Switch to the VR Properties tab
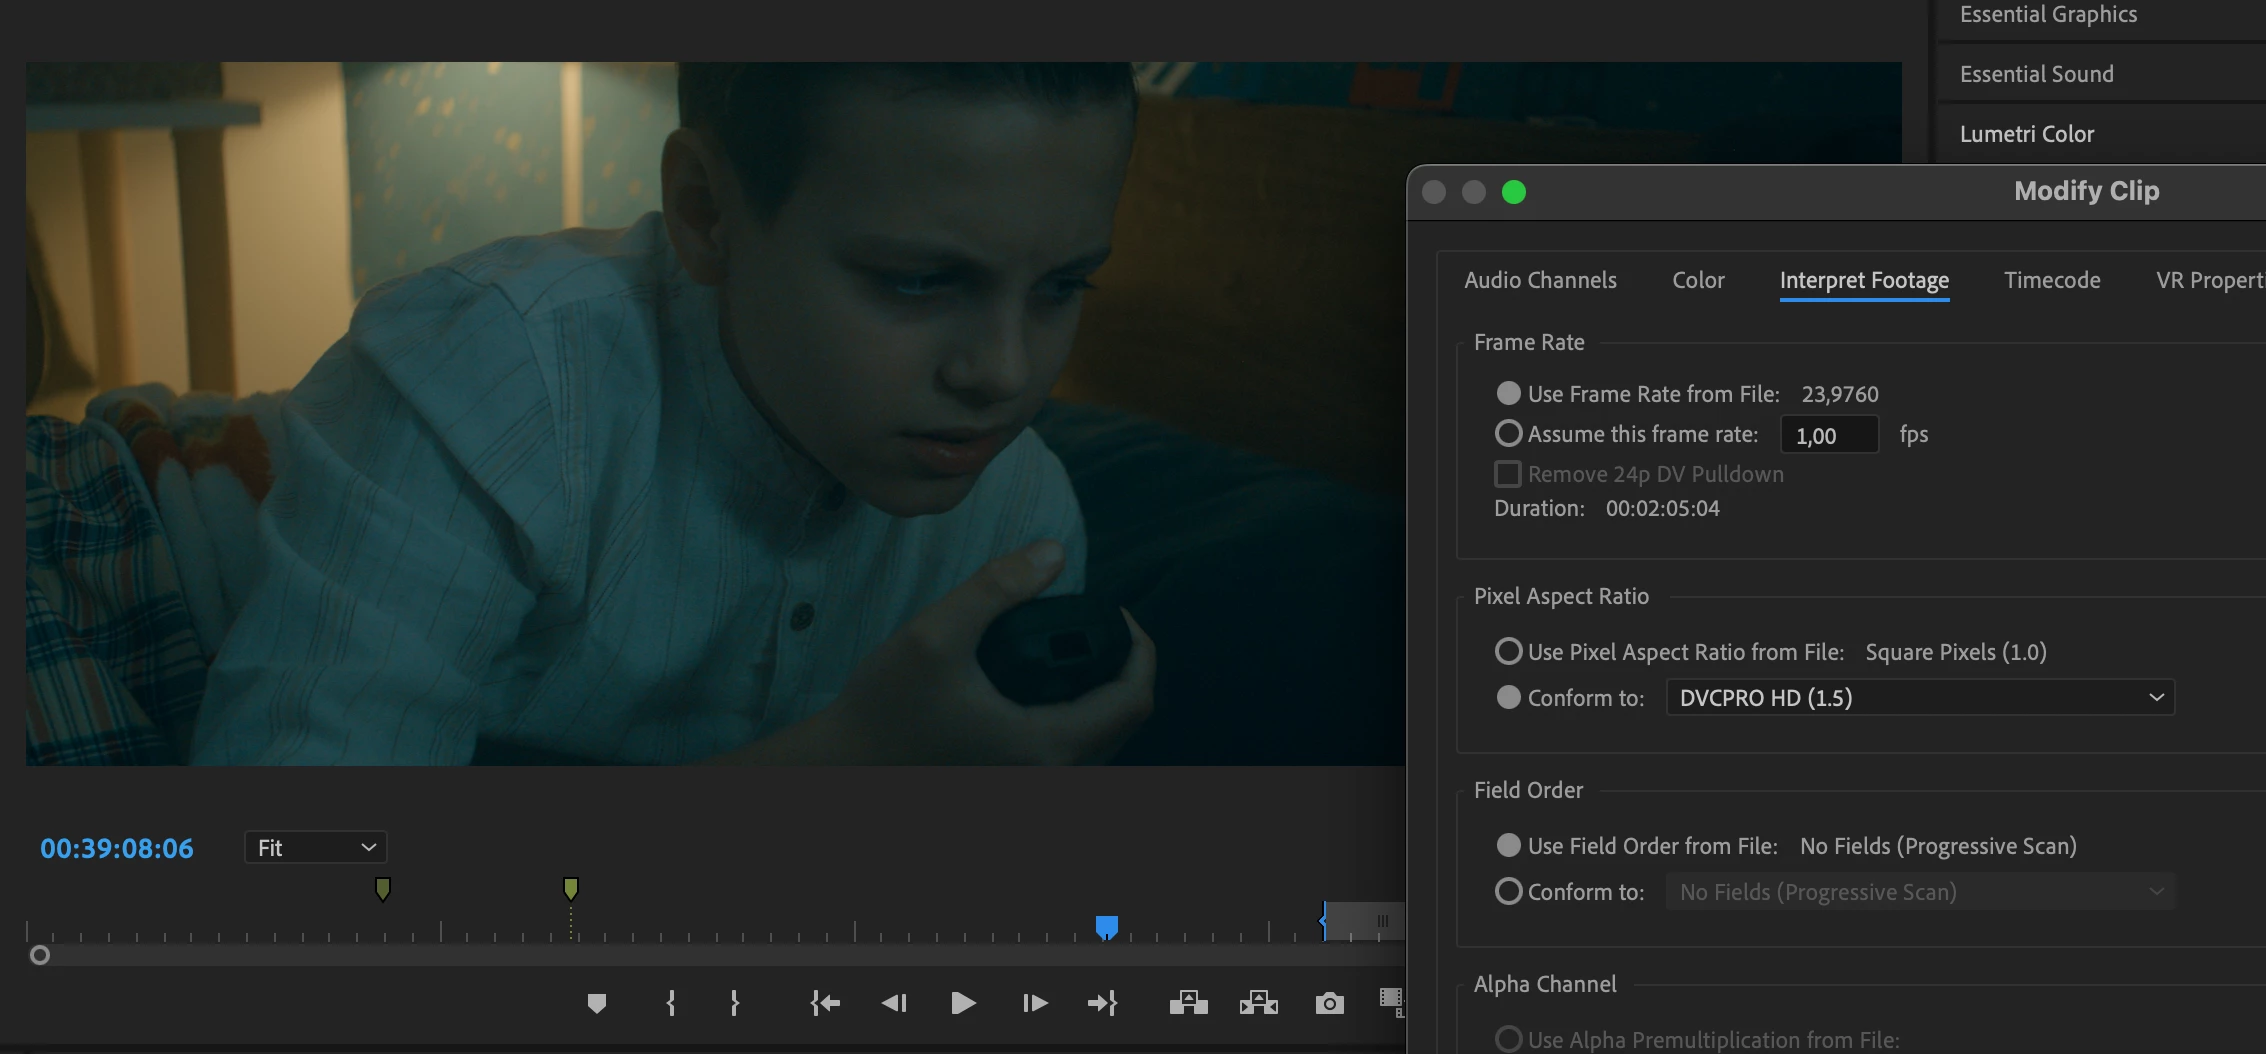This screenshot has width=2266, height=1054. click(2210, 280)
